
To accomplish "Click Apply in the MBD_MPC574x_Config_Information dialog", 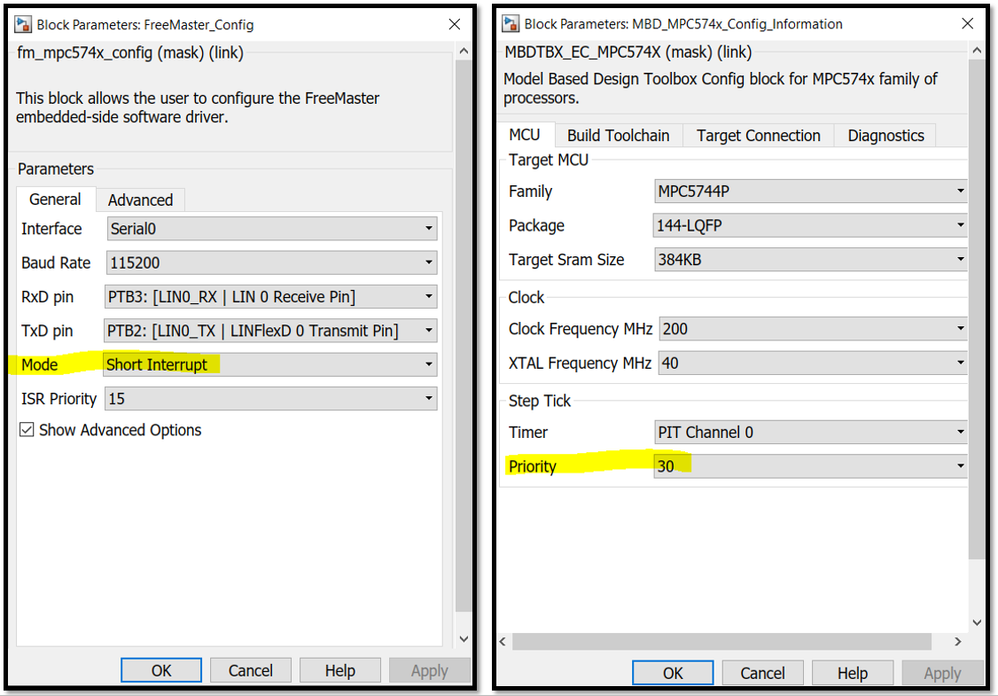I will 942,673.
